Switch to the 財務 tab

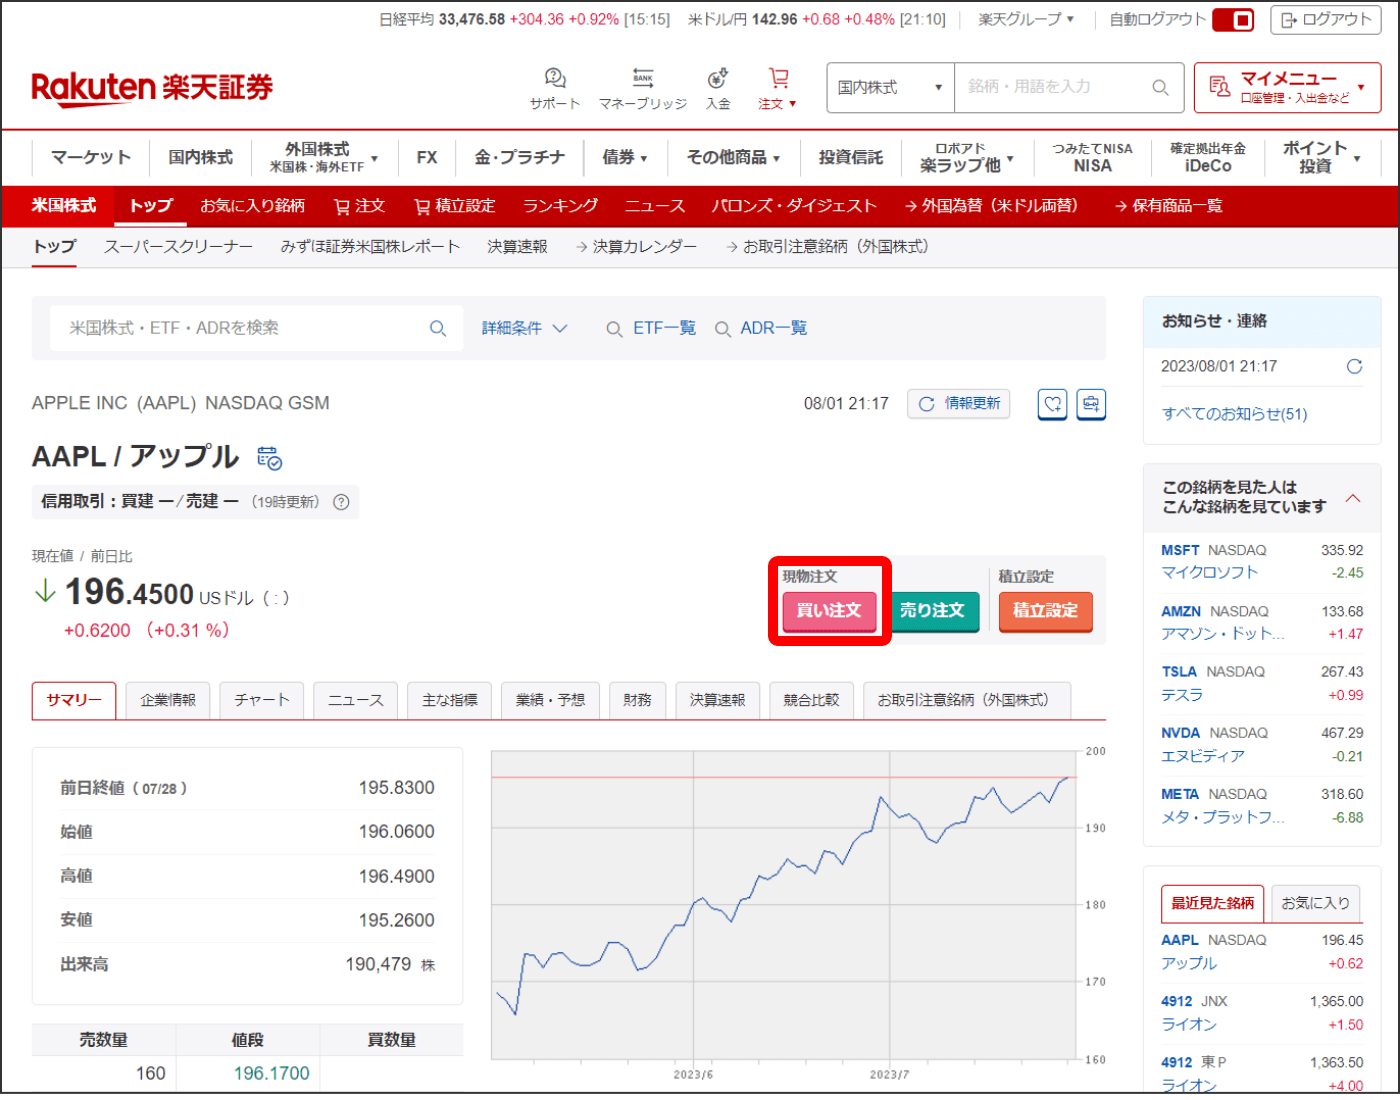pos(637,701)
